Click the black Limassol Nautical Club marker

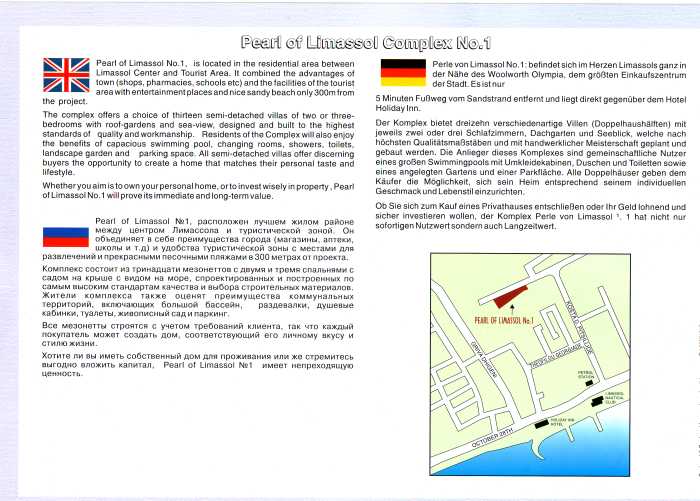point(597,401)
